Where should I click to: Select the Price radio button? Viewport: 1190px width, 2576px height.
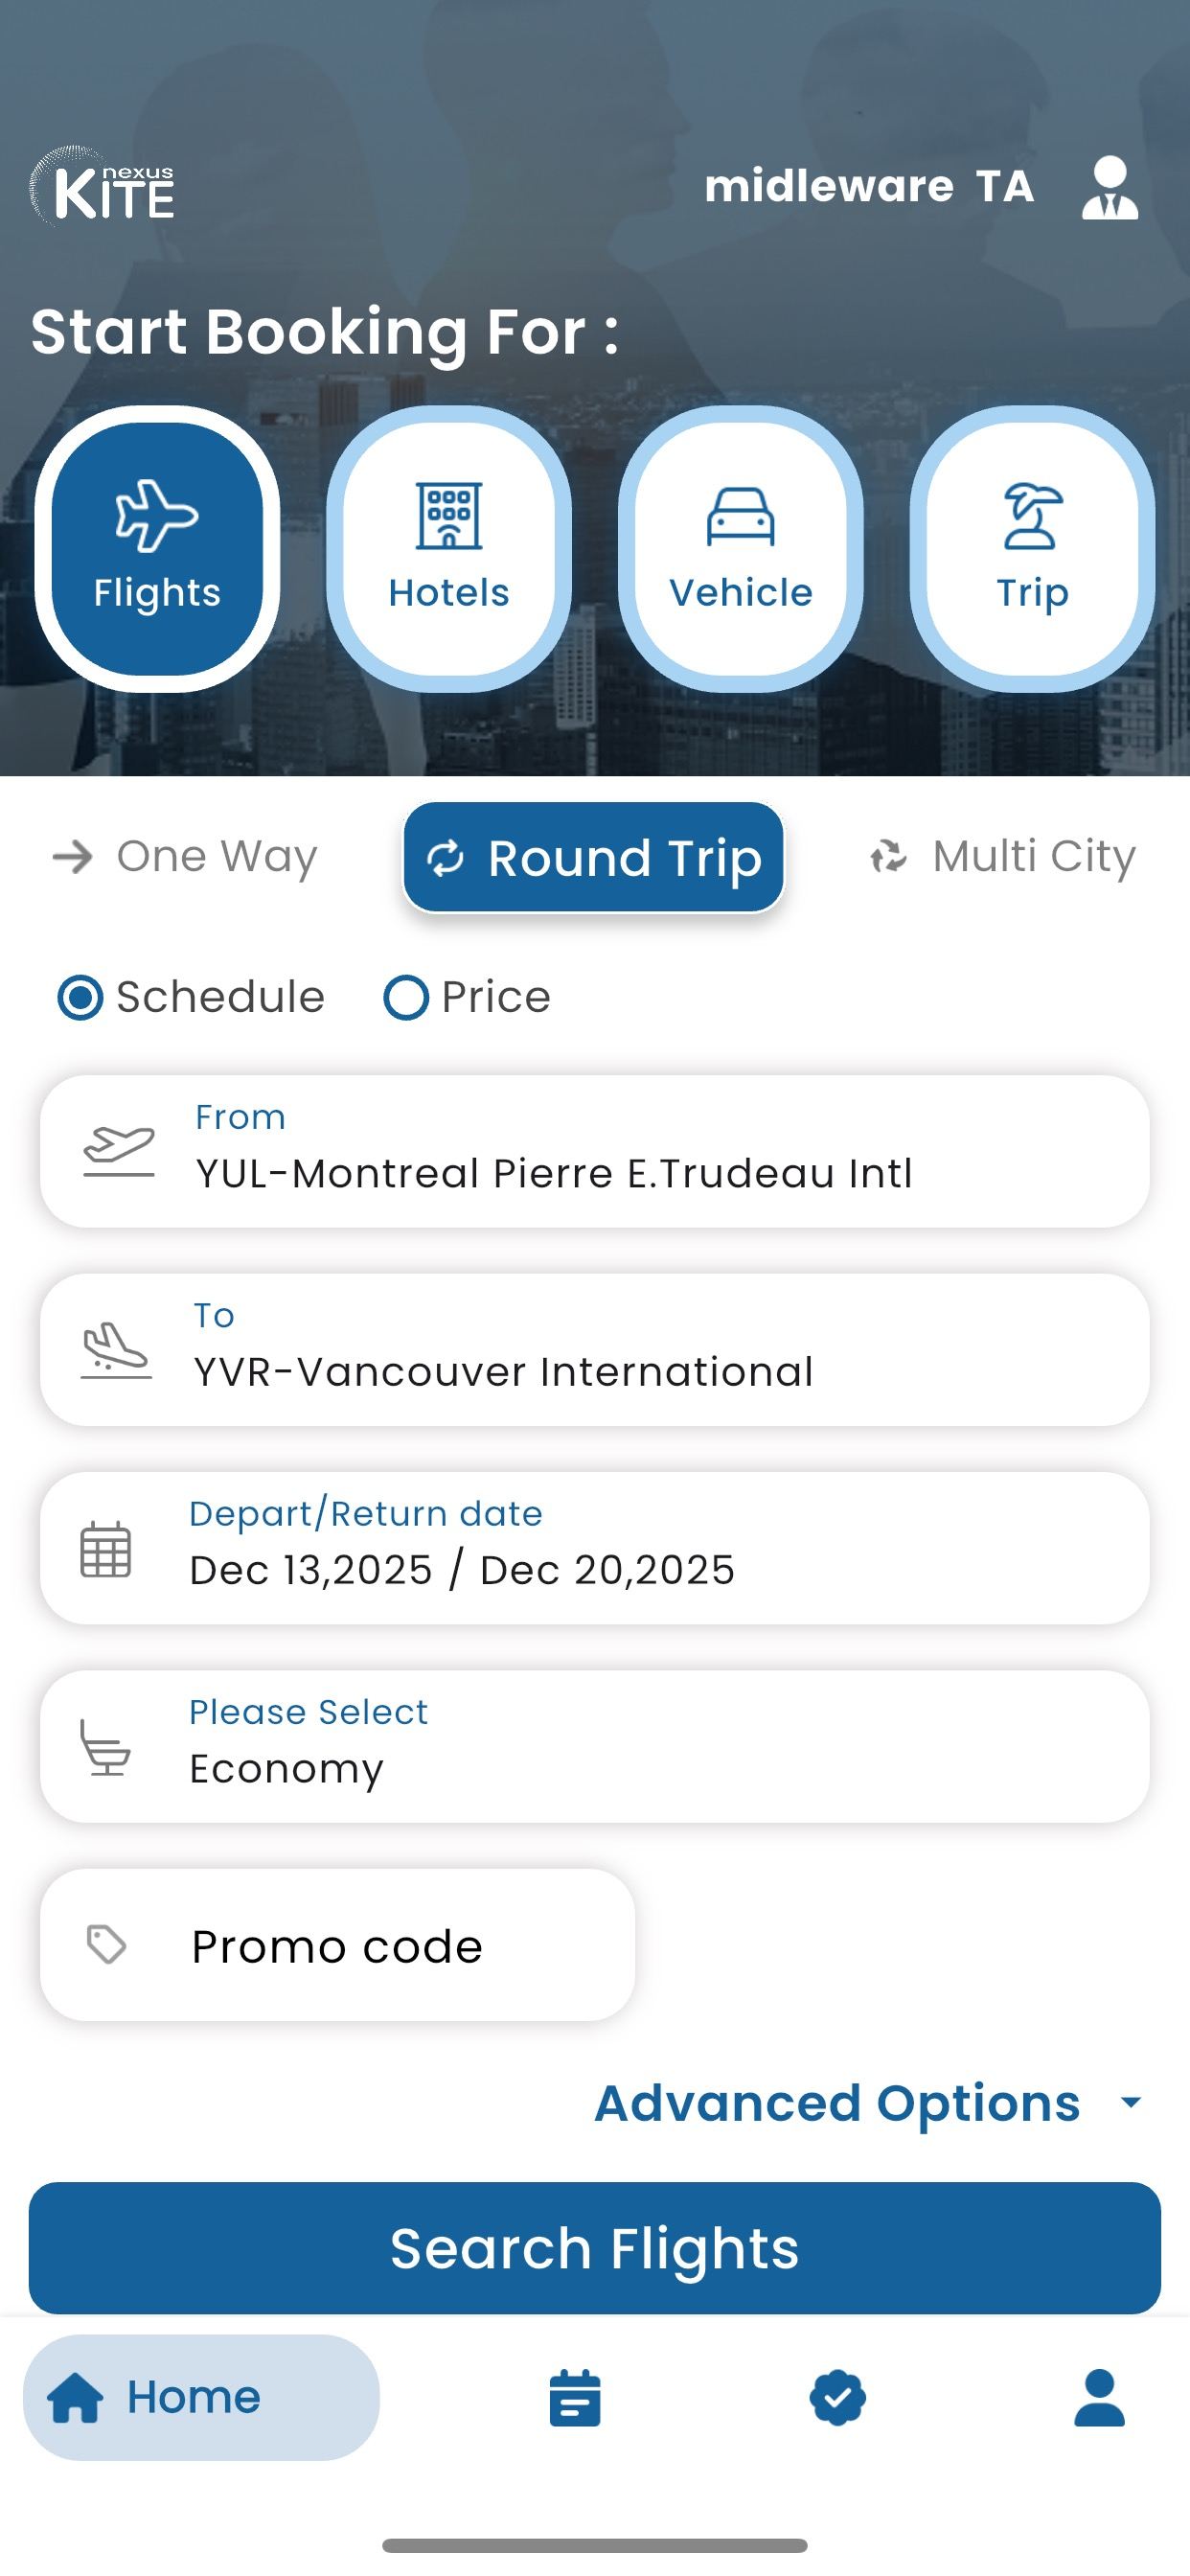pyautogui.click(x=406, y=997)
